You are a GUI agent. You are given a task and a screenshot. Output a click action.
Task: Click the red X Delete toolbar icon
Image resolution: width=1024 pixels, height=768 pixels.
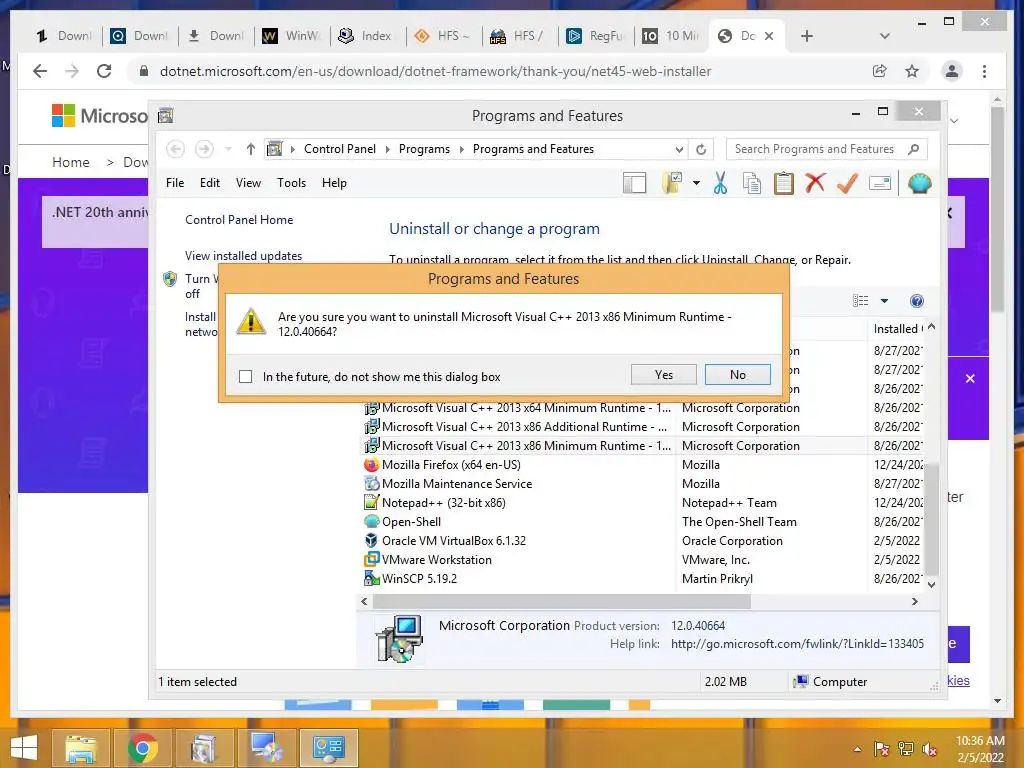815,183
